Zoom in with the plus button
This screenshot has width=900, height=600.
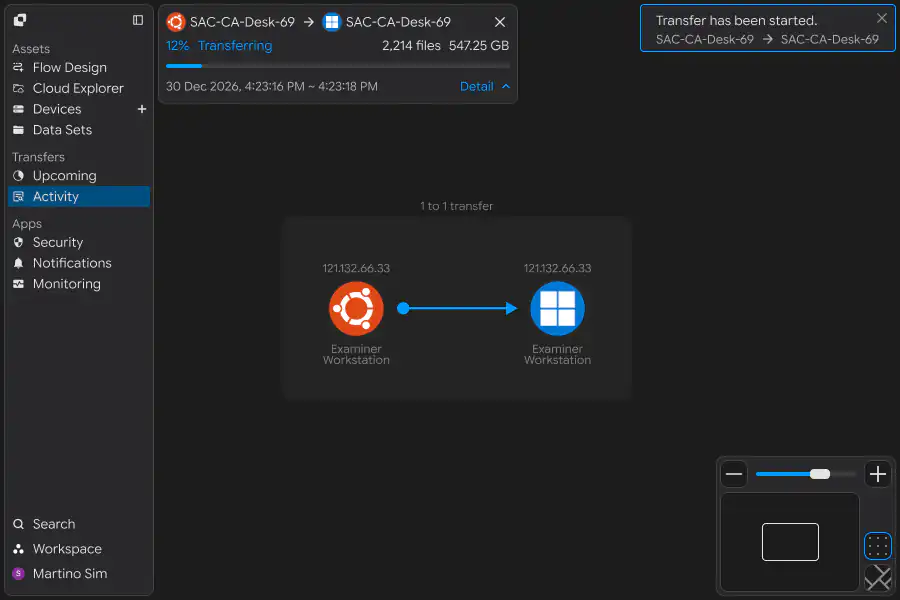[x=878, y=474]
